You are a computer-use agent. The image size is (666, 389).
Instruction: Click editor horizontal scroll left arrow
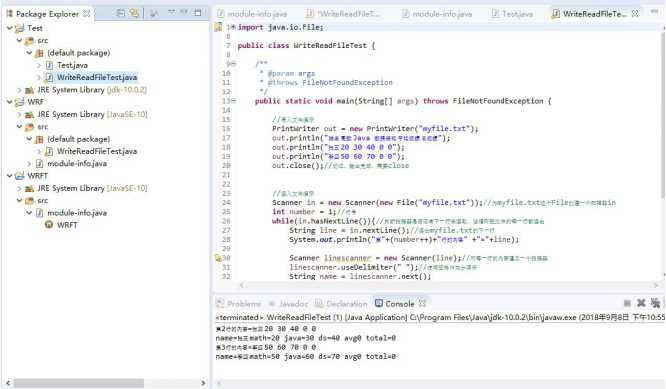242,285
